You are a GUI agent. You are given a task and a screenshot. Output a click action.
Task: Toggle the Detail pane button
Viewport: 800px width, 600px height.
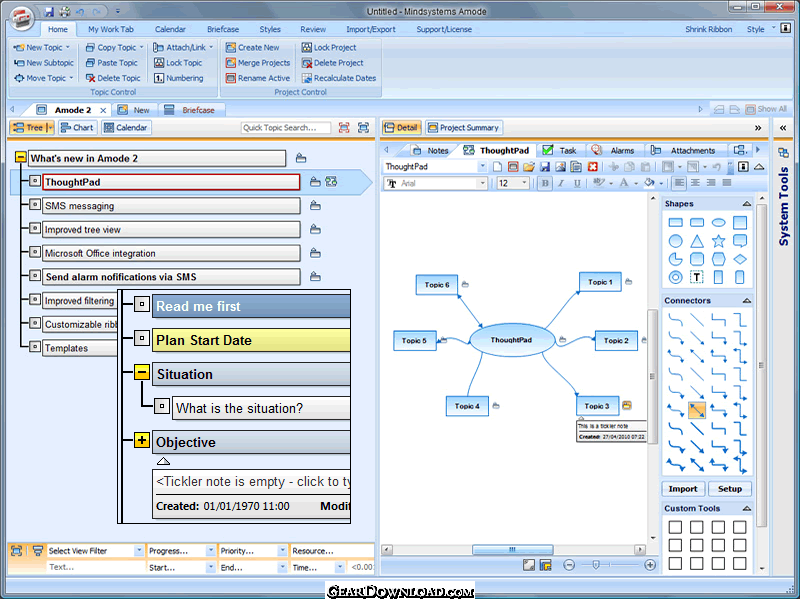tap(402, 128)
